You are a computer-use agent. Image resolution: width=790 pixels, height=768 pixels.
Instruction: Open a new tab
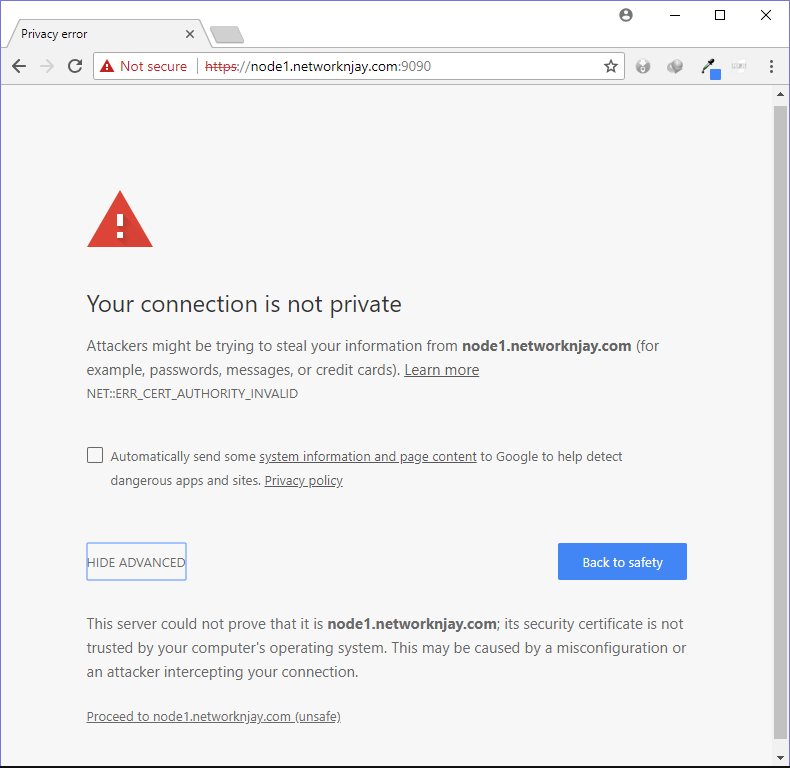coord(227,35)
